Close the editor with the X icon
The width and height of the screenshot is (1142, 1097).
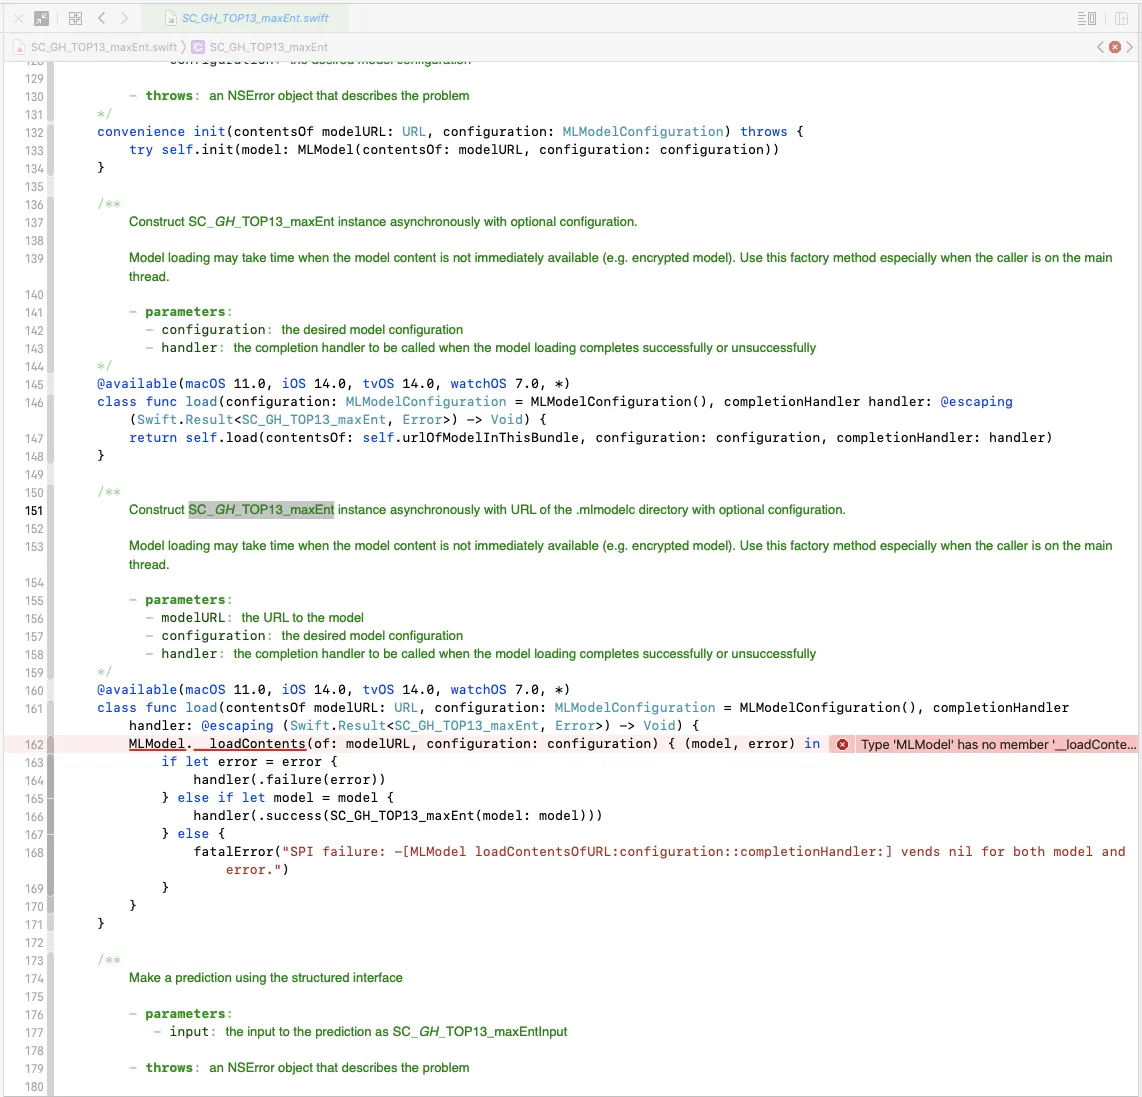(x=19, y=18)
